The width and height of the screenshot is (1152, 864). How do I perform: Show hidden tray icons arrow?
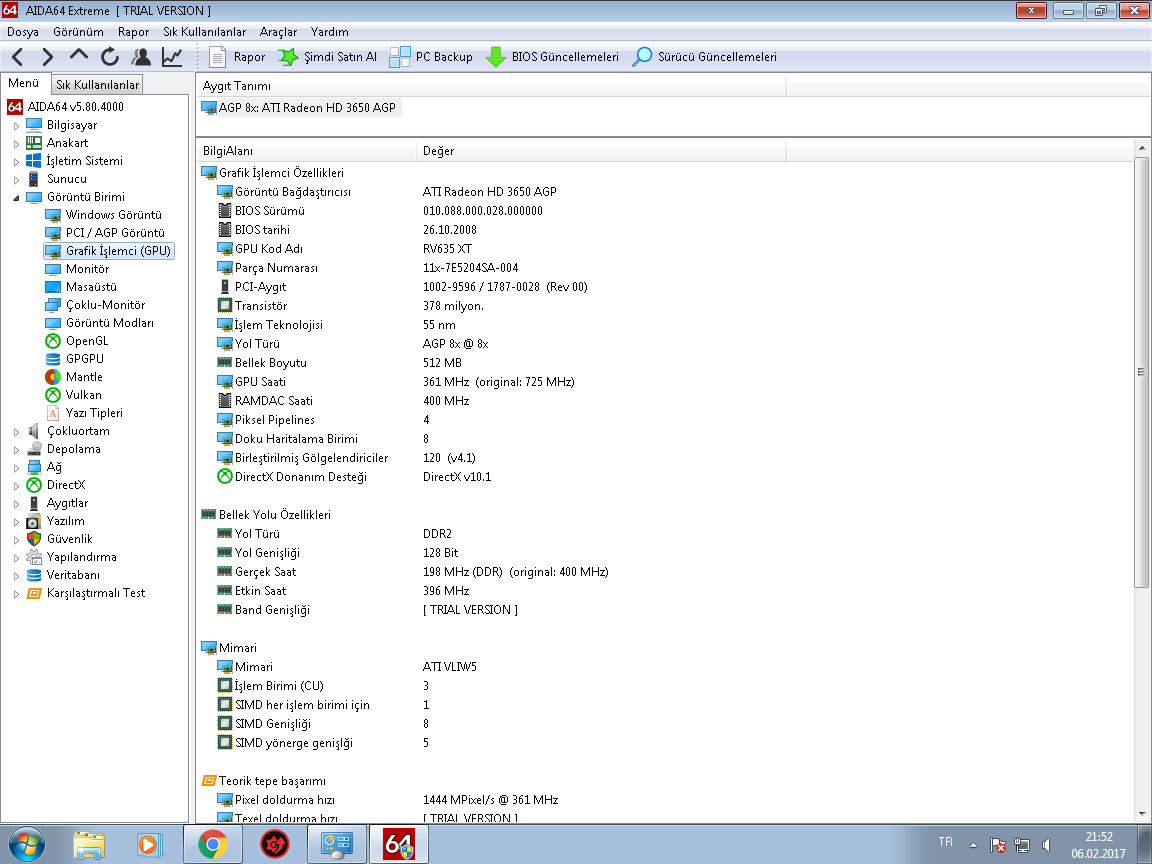click(973, 845)
